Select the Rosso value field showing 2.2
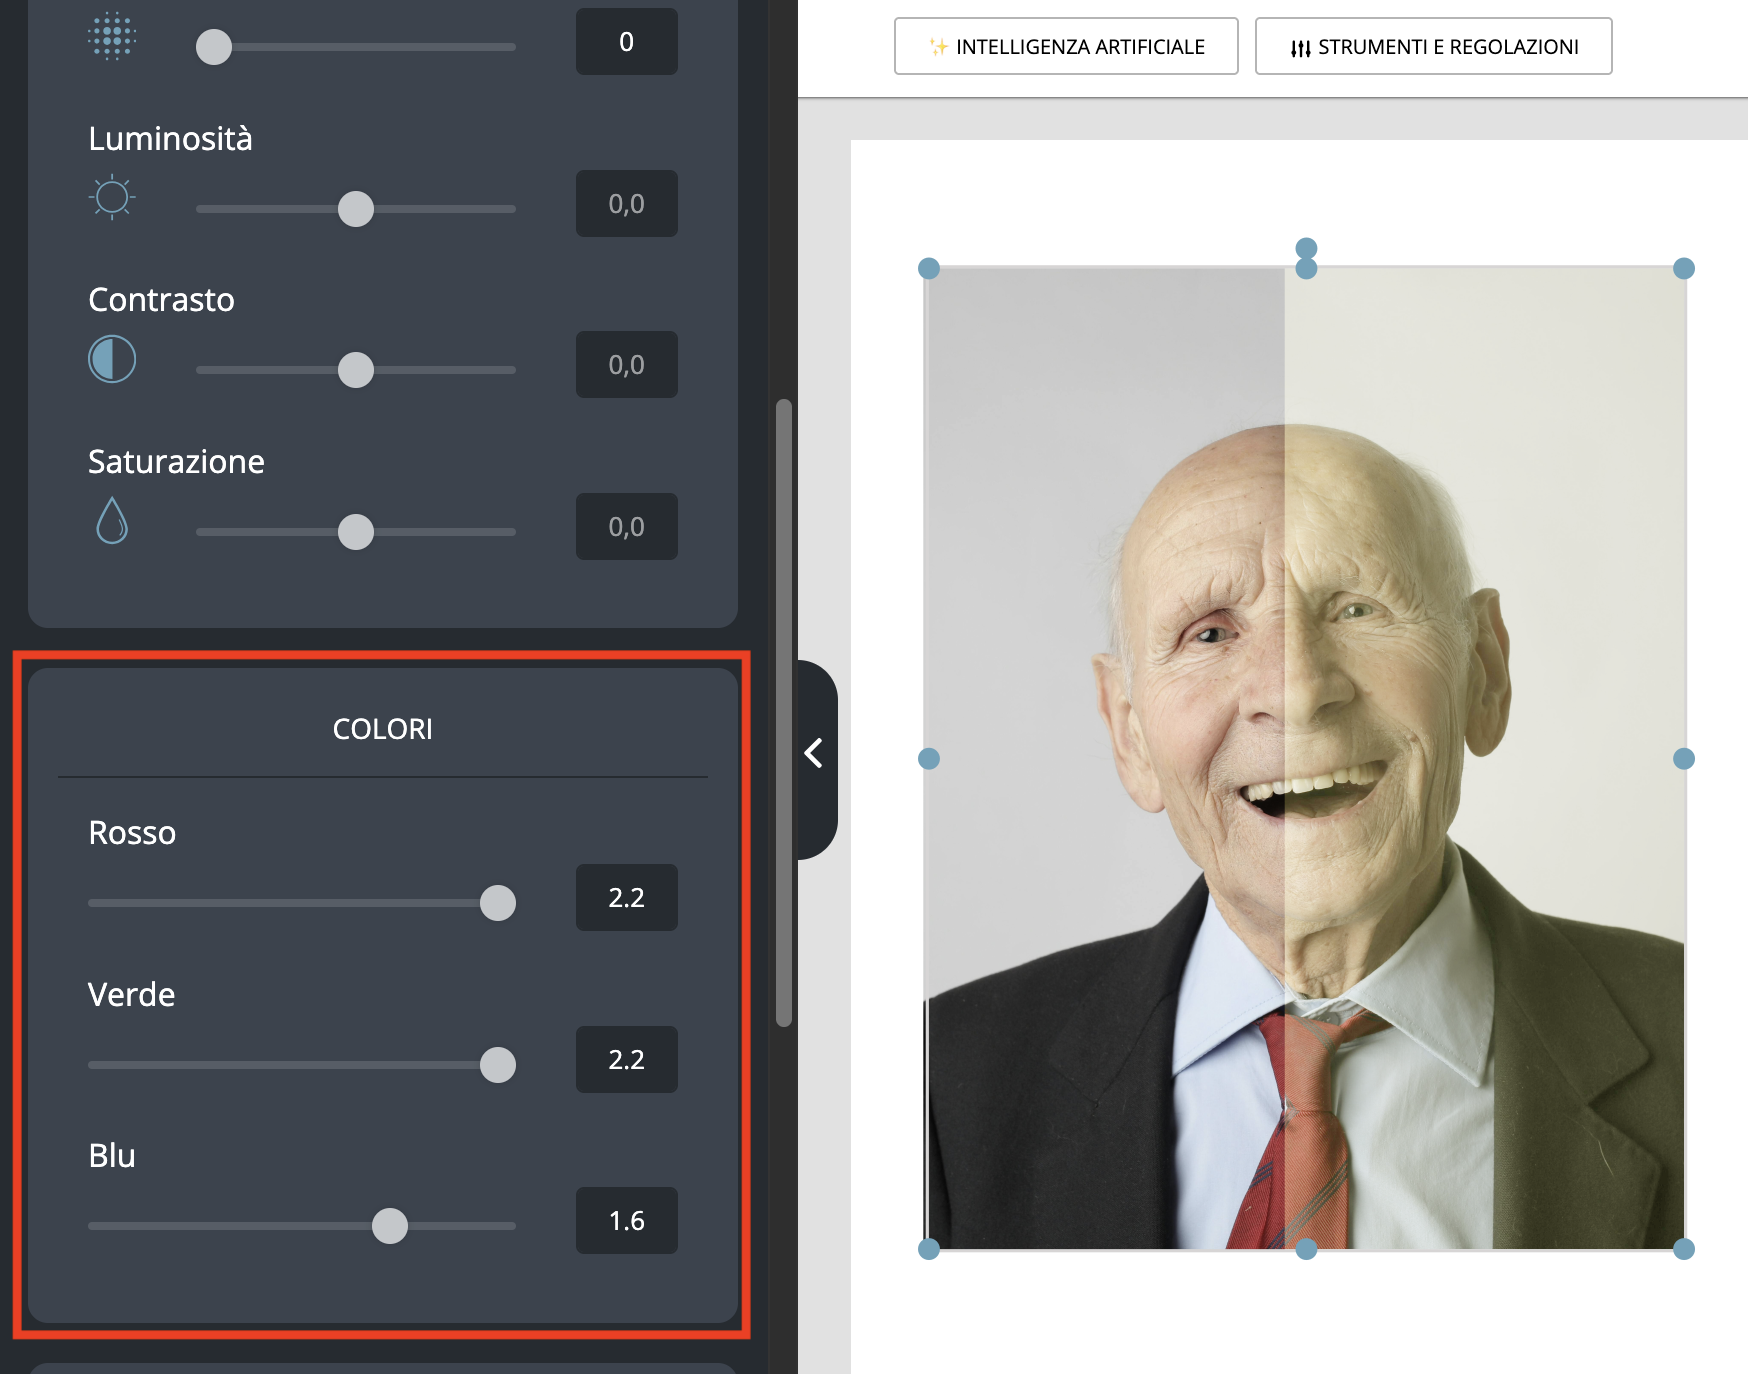1748x1374 pixels. [x=626, y=898]
